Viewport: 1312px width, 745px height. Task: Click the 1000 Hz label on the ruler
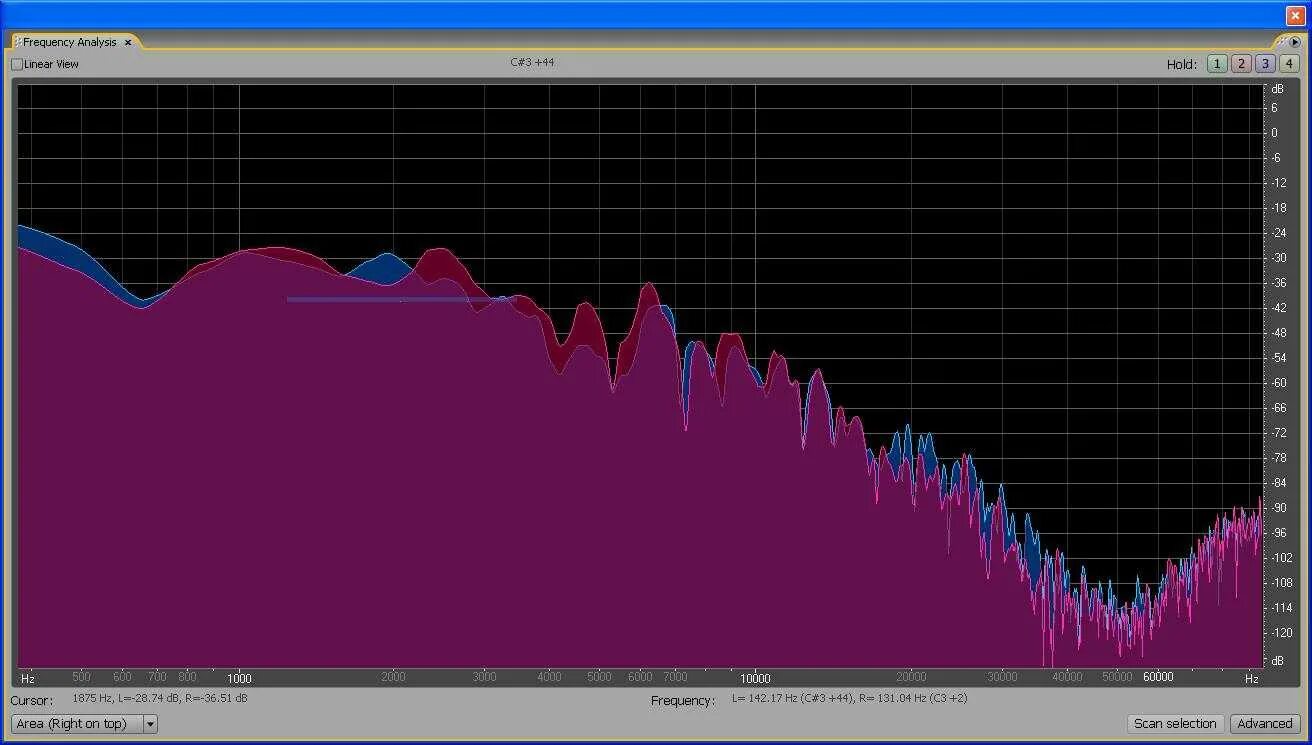(239, 677)
